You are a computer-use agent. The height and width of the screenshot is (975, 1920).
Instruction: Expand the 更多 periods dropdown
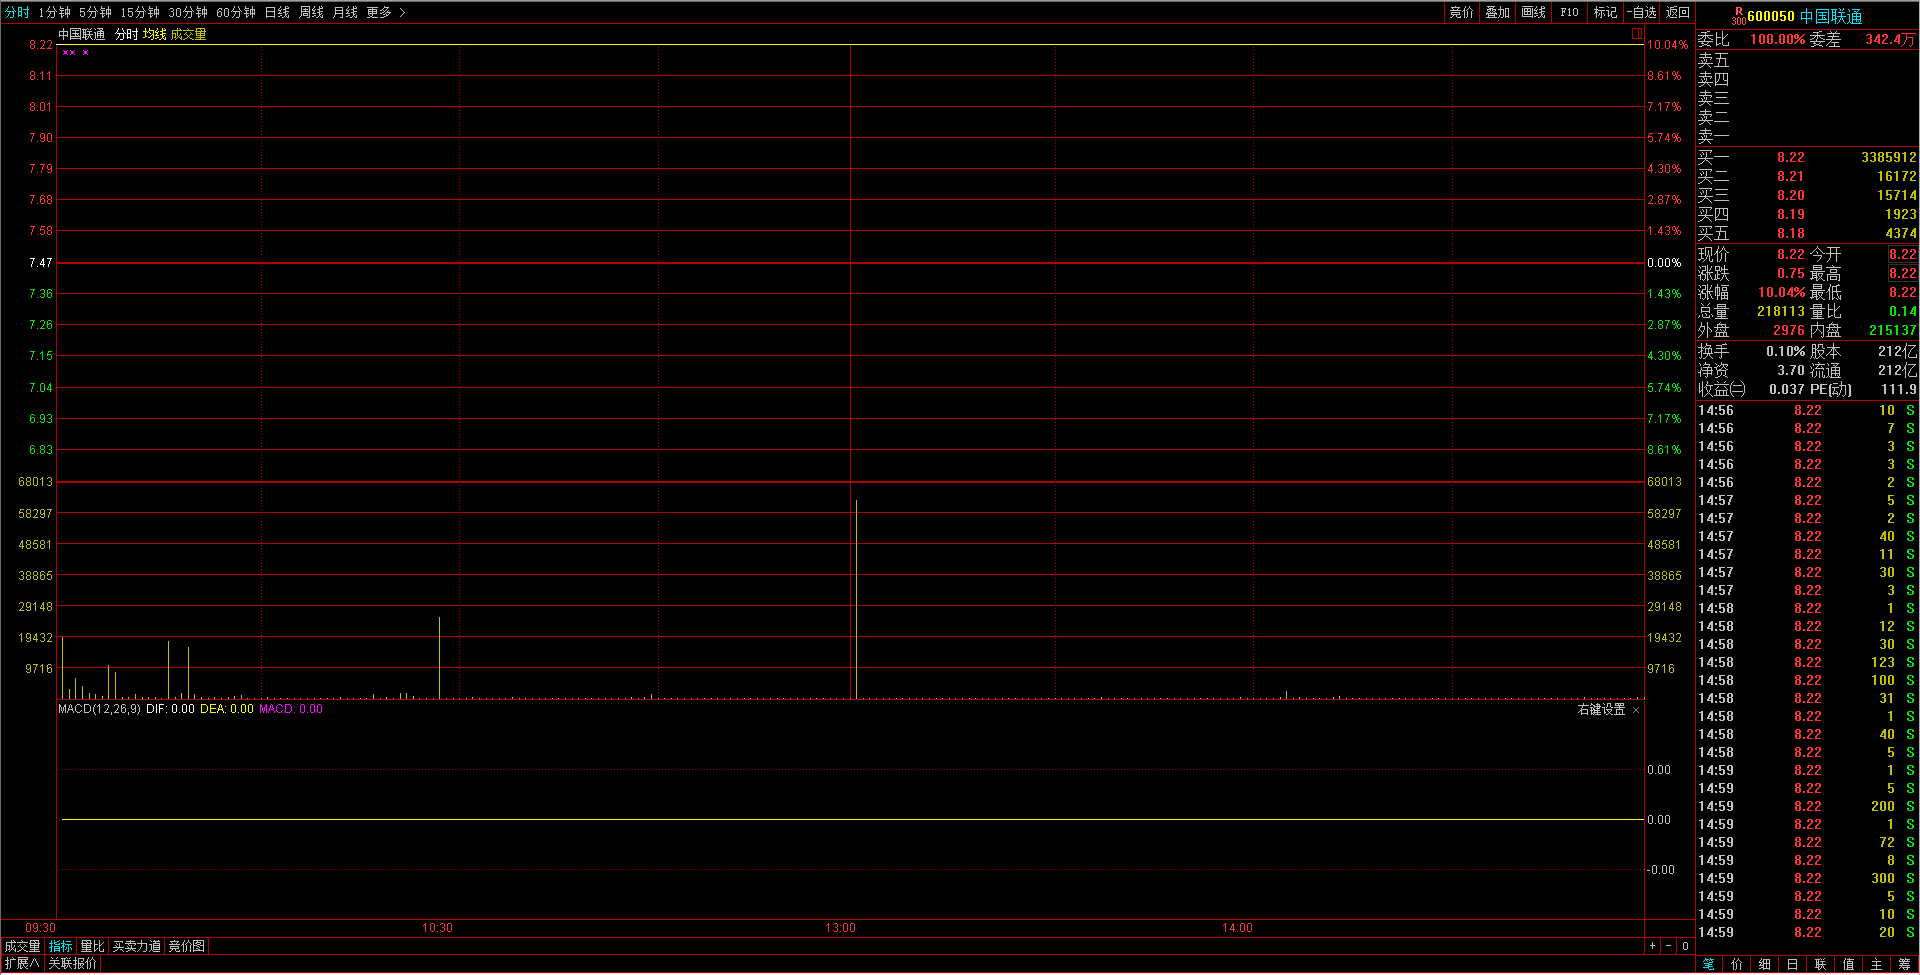(x=385, y=13)
